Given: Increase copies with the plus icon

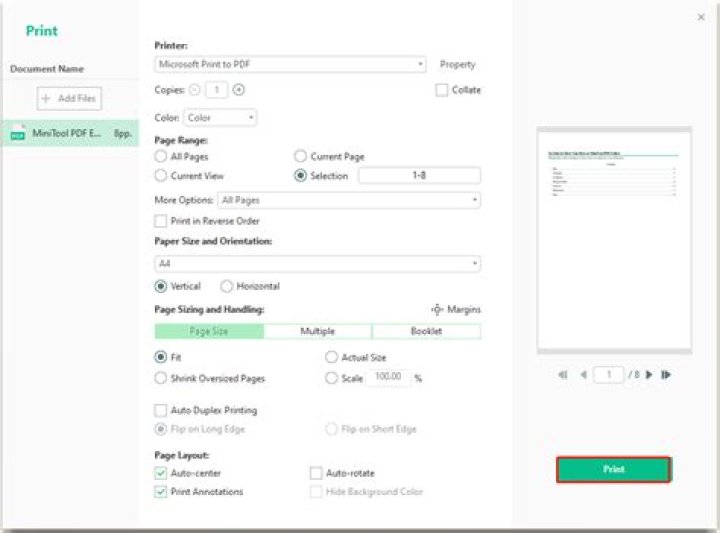Looking at the screenshot, I should (238, 90).
